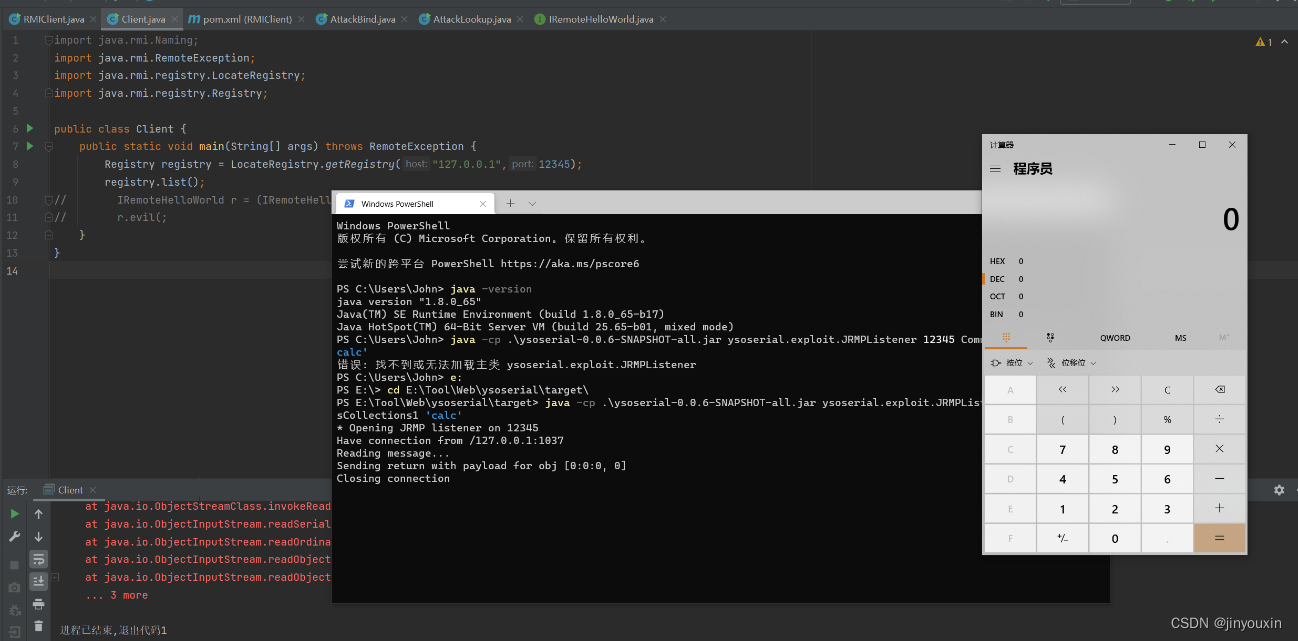Click the digit 5 key in Calculator

(x=1115, y=479)
